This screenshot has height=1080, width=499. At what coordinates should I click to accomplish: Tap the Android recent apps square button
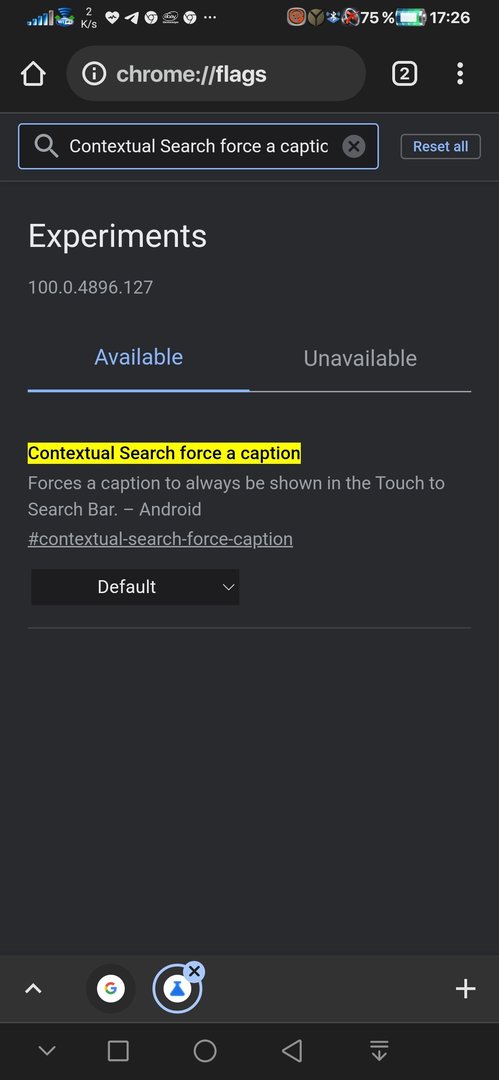[x=119, y=1050]
